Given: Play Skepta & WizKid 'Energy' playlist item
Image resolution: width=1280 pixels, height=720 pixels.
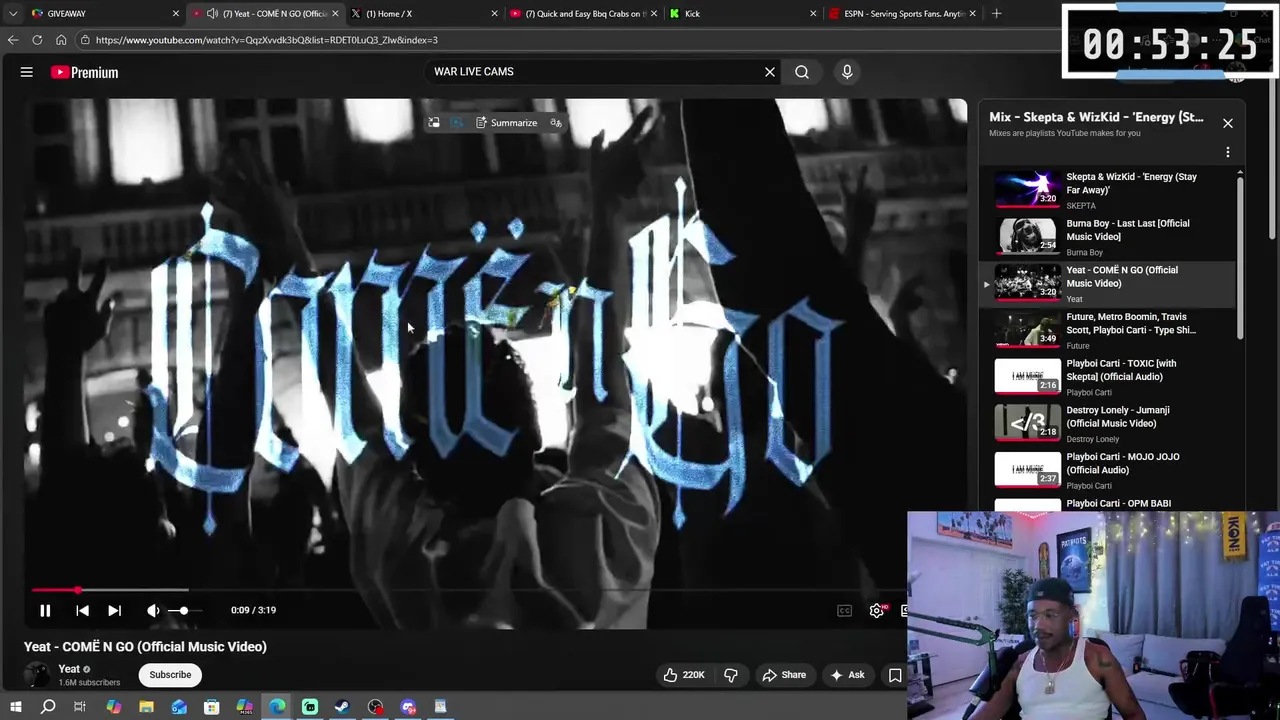Looking at the screenshot, I should [1108, 190].
